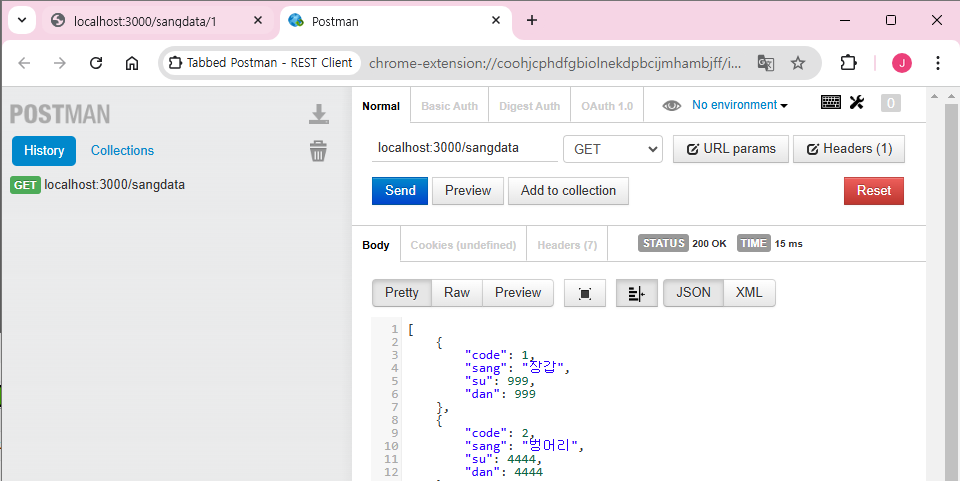
Task: Close the localhost:3000/sangdata/1 tab
Action: pyautogui.click(x=258, y=20)
